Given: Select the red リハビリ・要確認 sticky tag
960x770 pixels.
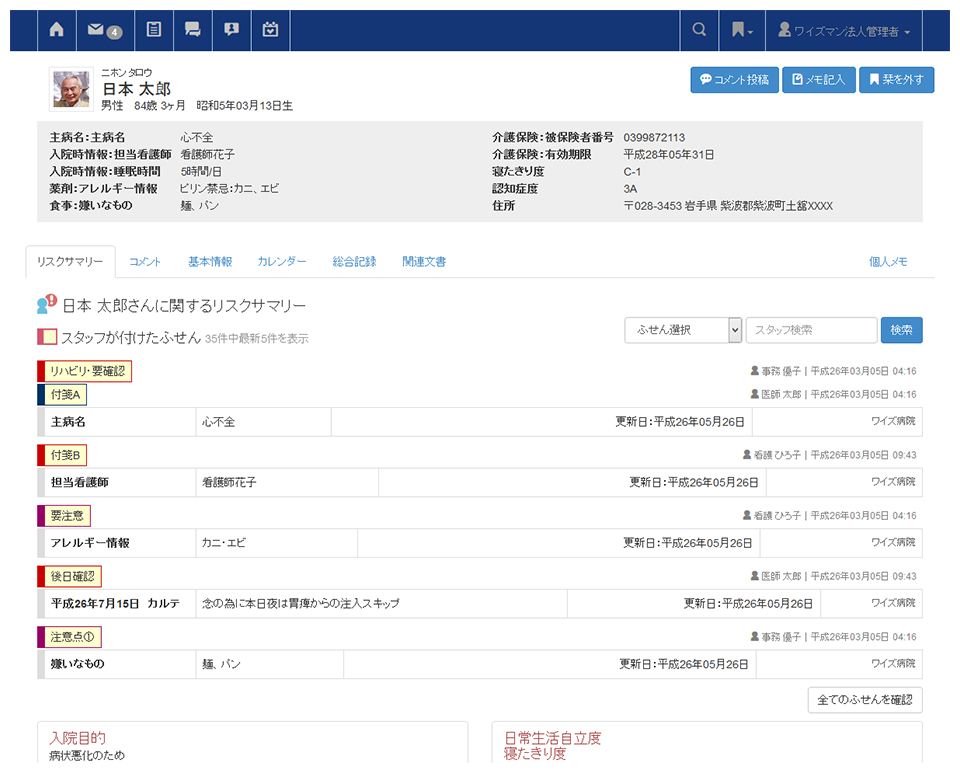Looking at the screenshot, I should click(85, 371).
